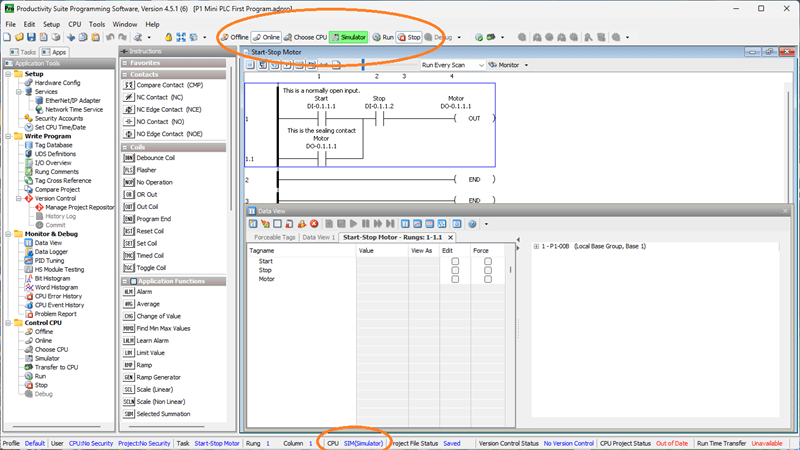Screen dimensions: 800x450
Task: Click the Choose CPU toolbar button
Action: click(306, 37)
